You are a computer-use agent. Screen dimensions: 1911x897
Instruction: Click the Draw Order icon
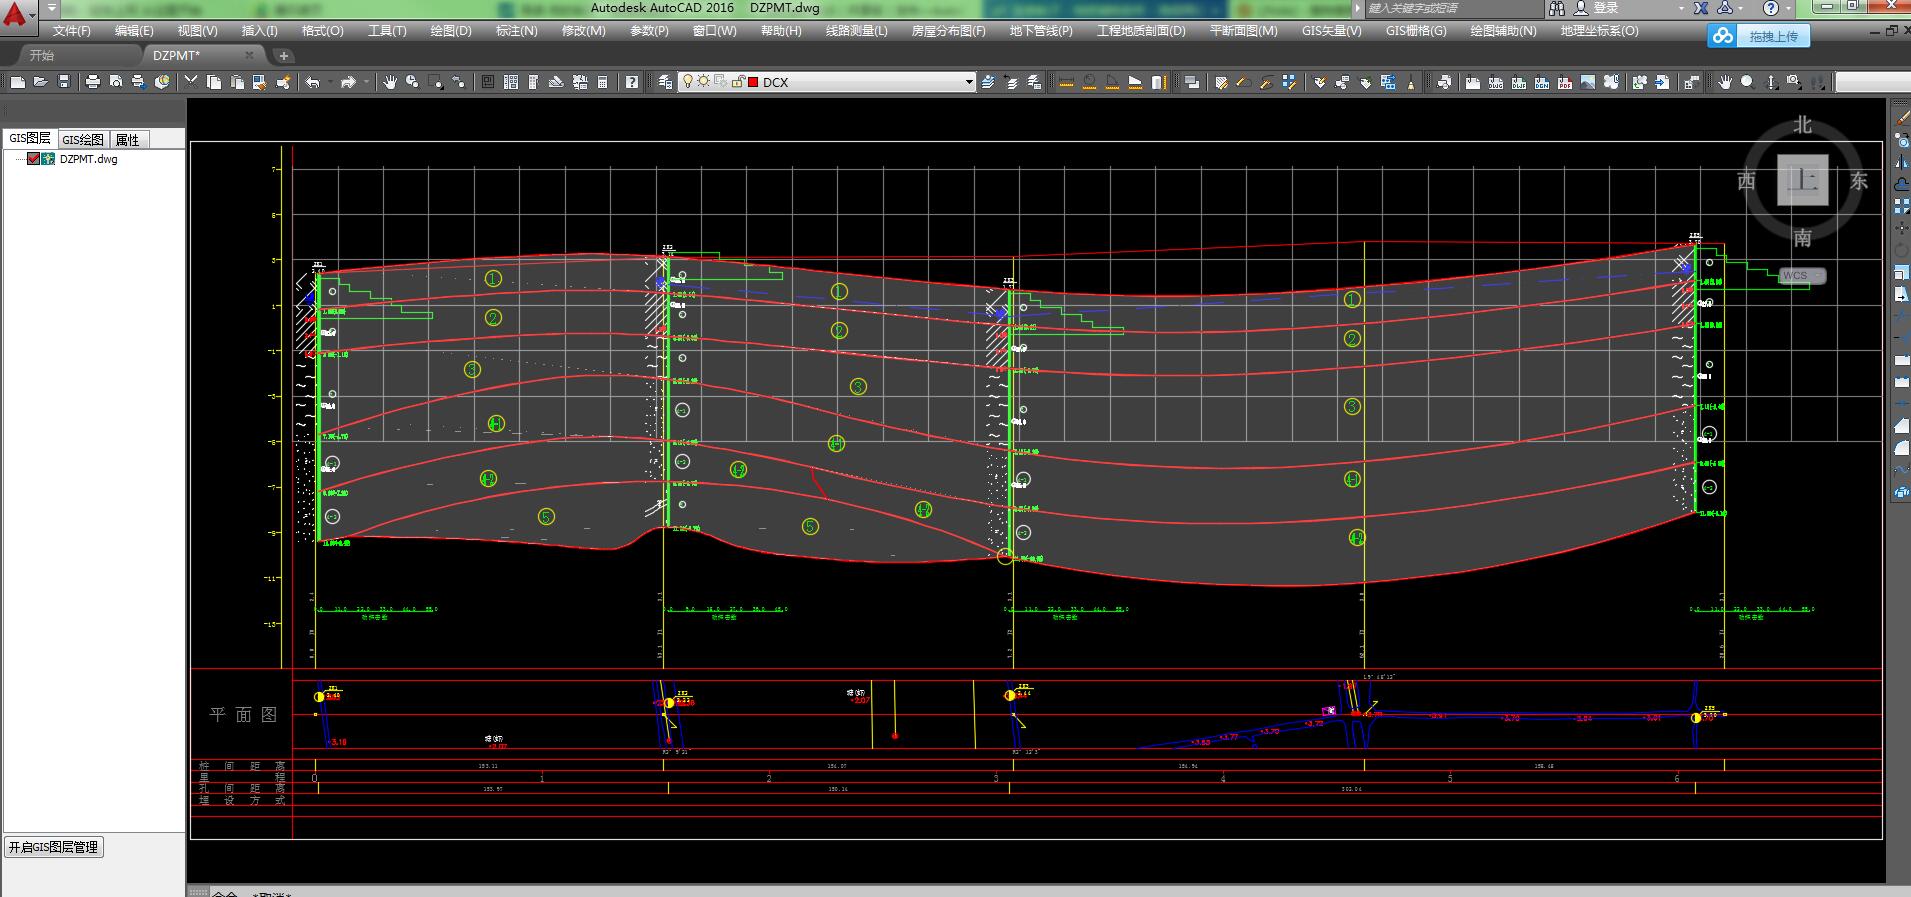coord(1191,82)
